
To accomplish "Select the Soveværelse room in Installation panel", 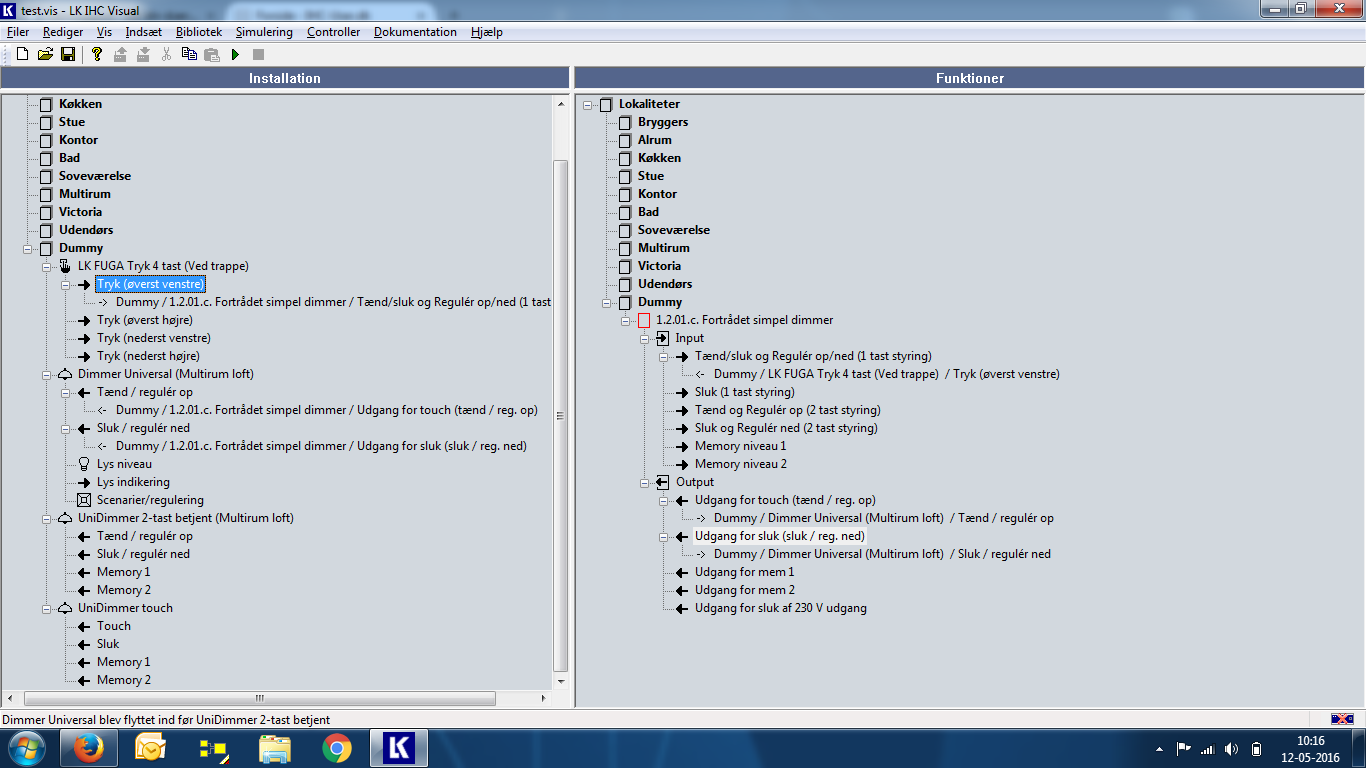I will coord(94,176).
